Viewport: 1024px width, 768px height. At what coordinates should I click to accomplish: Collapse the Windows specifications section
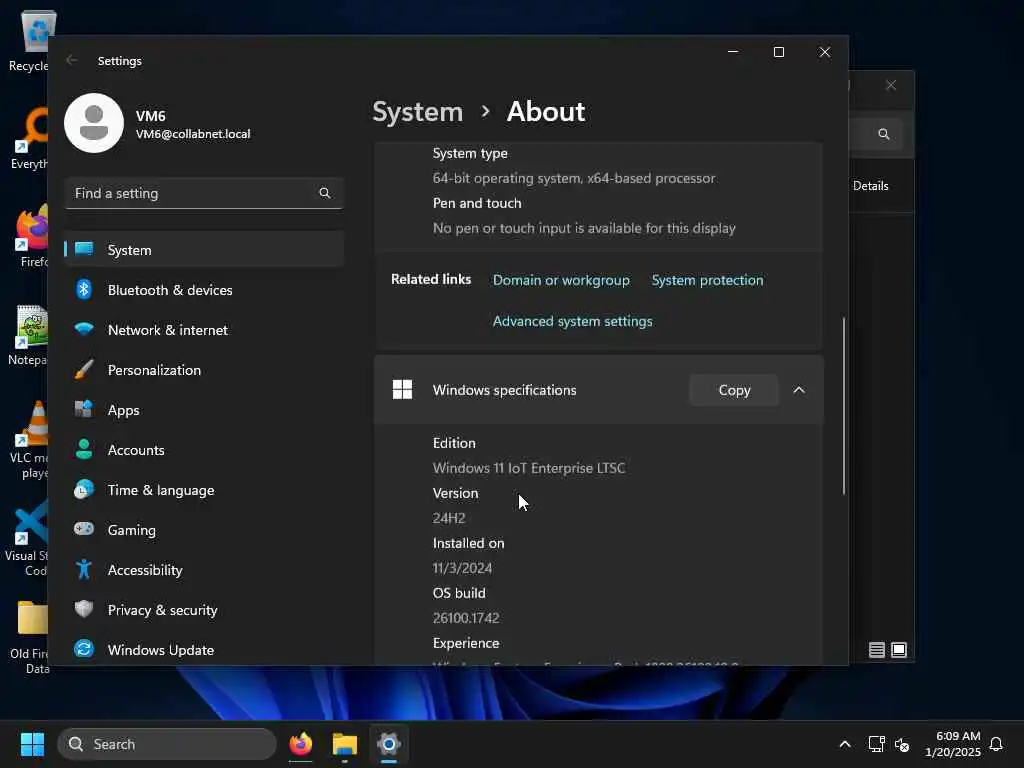point(799,390)
